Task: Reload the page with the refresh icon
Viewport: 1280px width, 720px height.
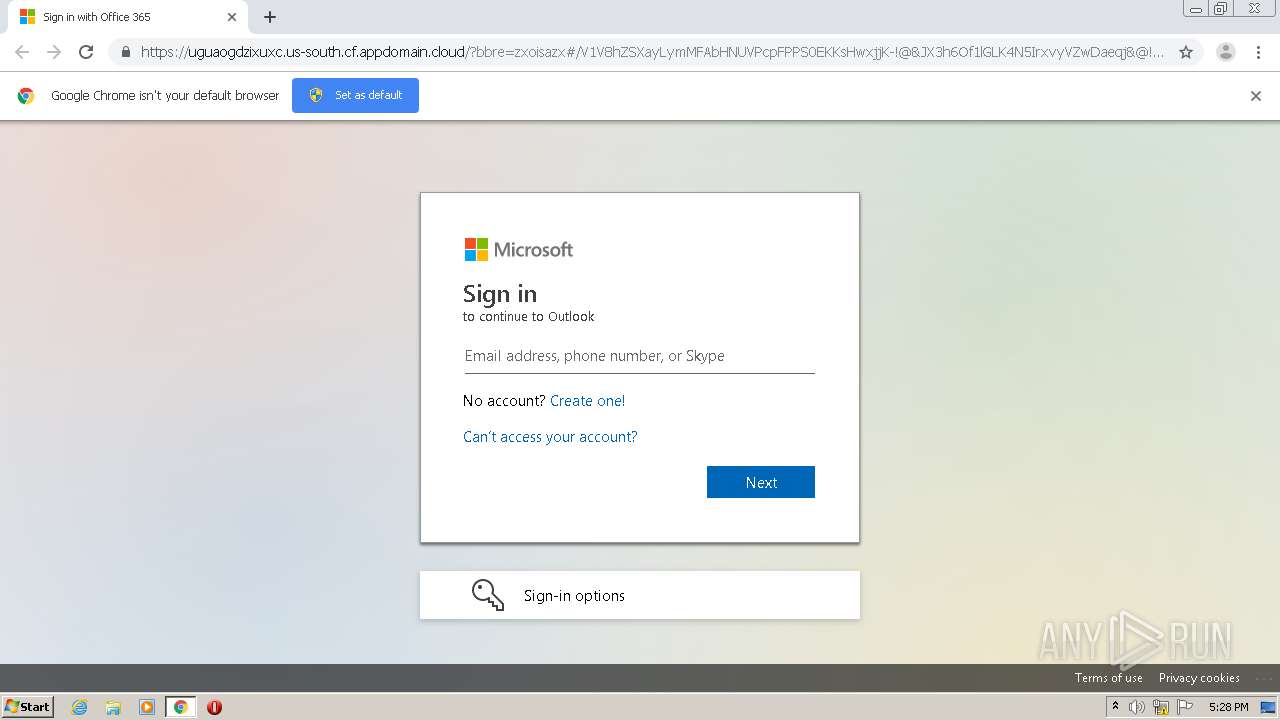Action: tap(86, 52)
